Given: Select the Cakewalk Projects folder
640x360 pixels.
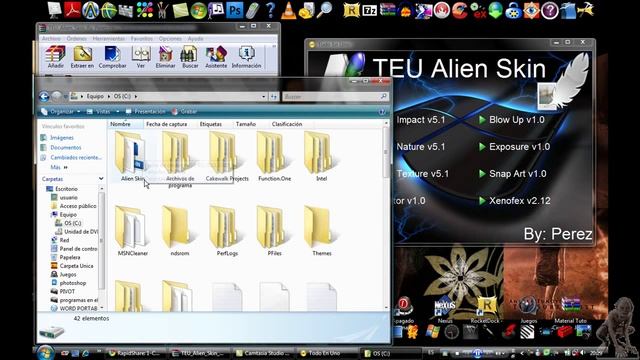Looking at the screenshot, I should coord(227,156).
